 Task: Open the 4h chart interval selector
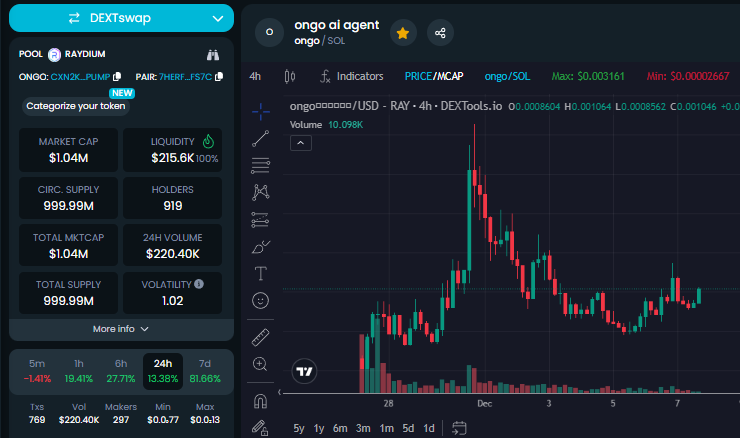click(x=255, y=76)
